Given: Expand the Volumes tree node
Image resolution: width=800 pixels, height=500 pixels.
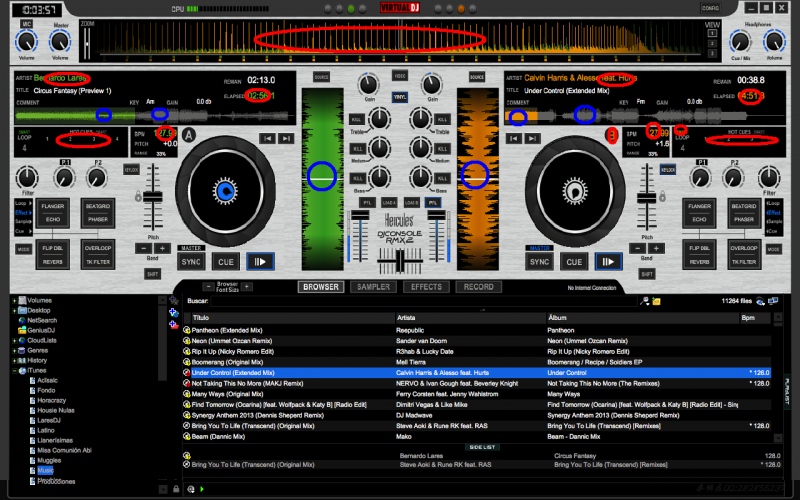Looking at the screenshot, I should (14, 301).
